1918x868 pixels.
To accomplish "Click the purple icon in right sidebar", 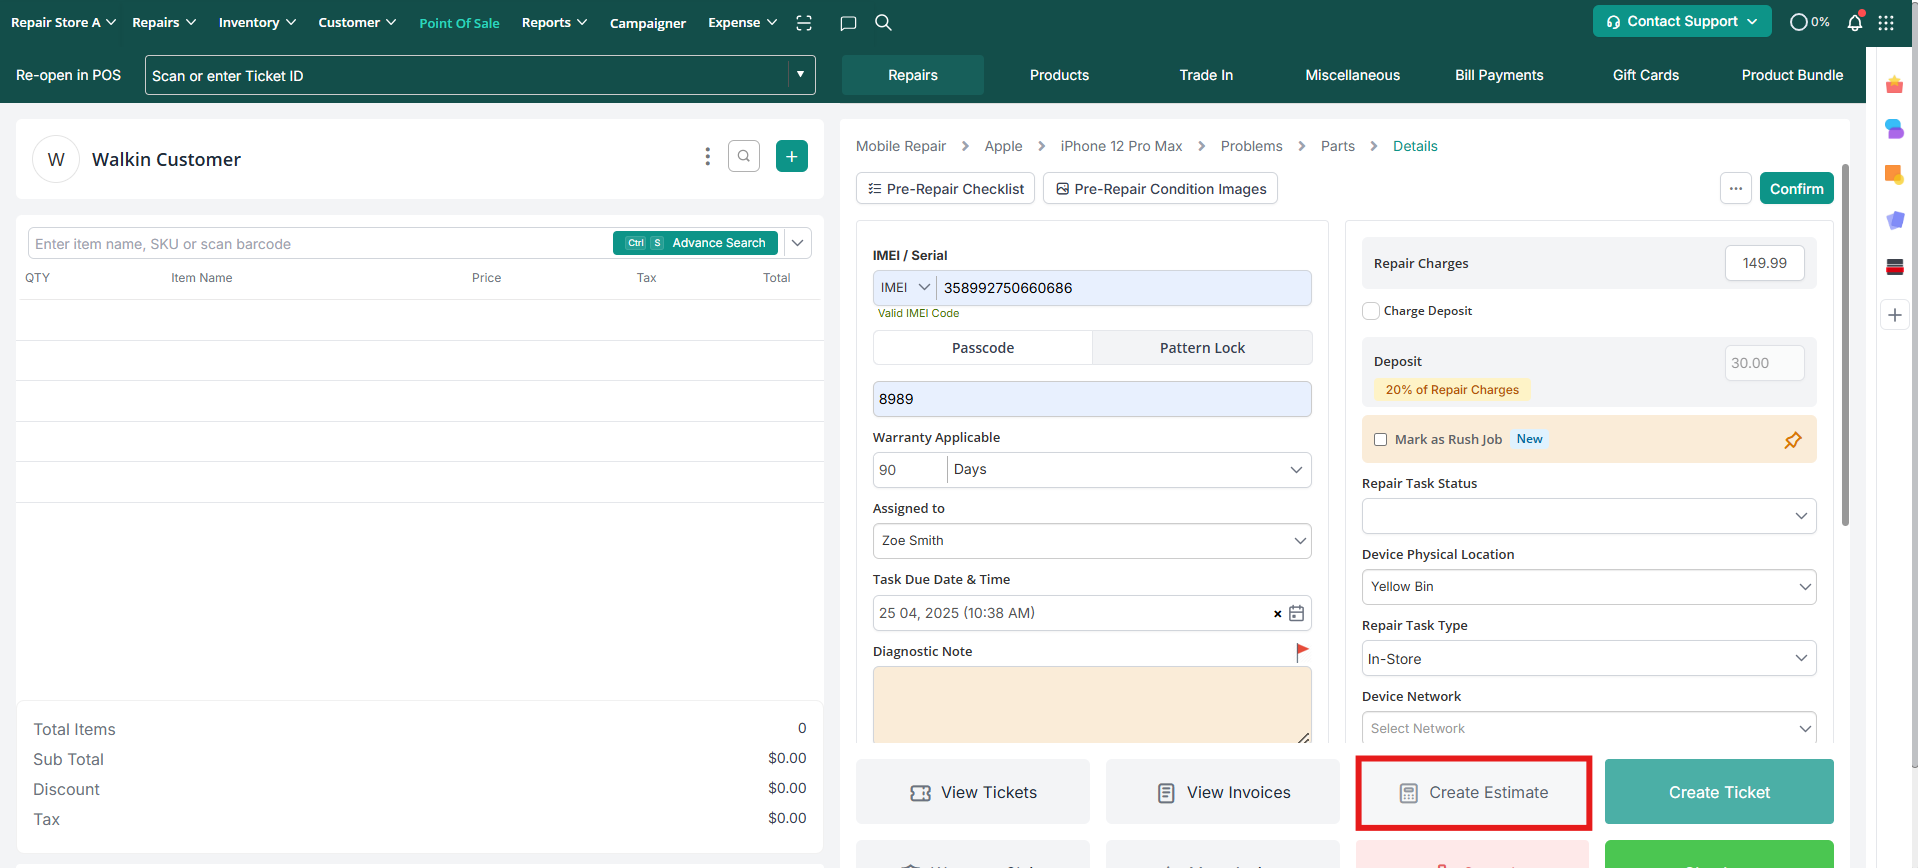I will click(x=1895, y=220).
